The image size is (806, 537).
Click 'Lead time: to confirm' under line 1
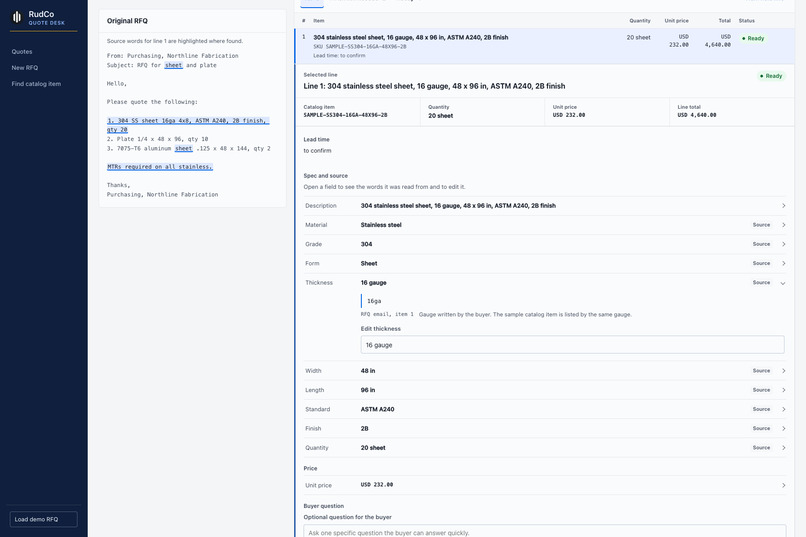click(339, 55)
